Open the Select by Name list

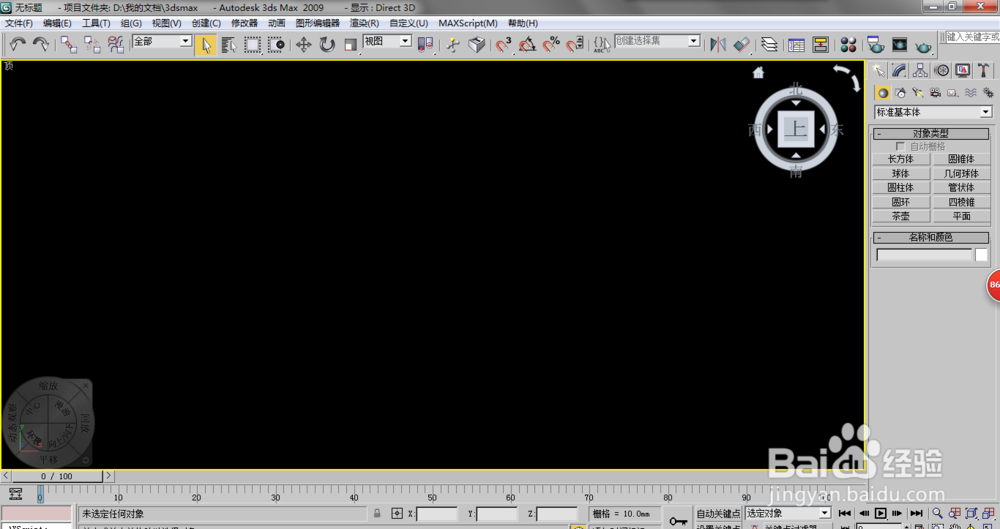coord(229,45)
